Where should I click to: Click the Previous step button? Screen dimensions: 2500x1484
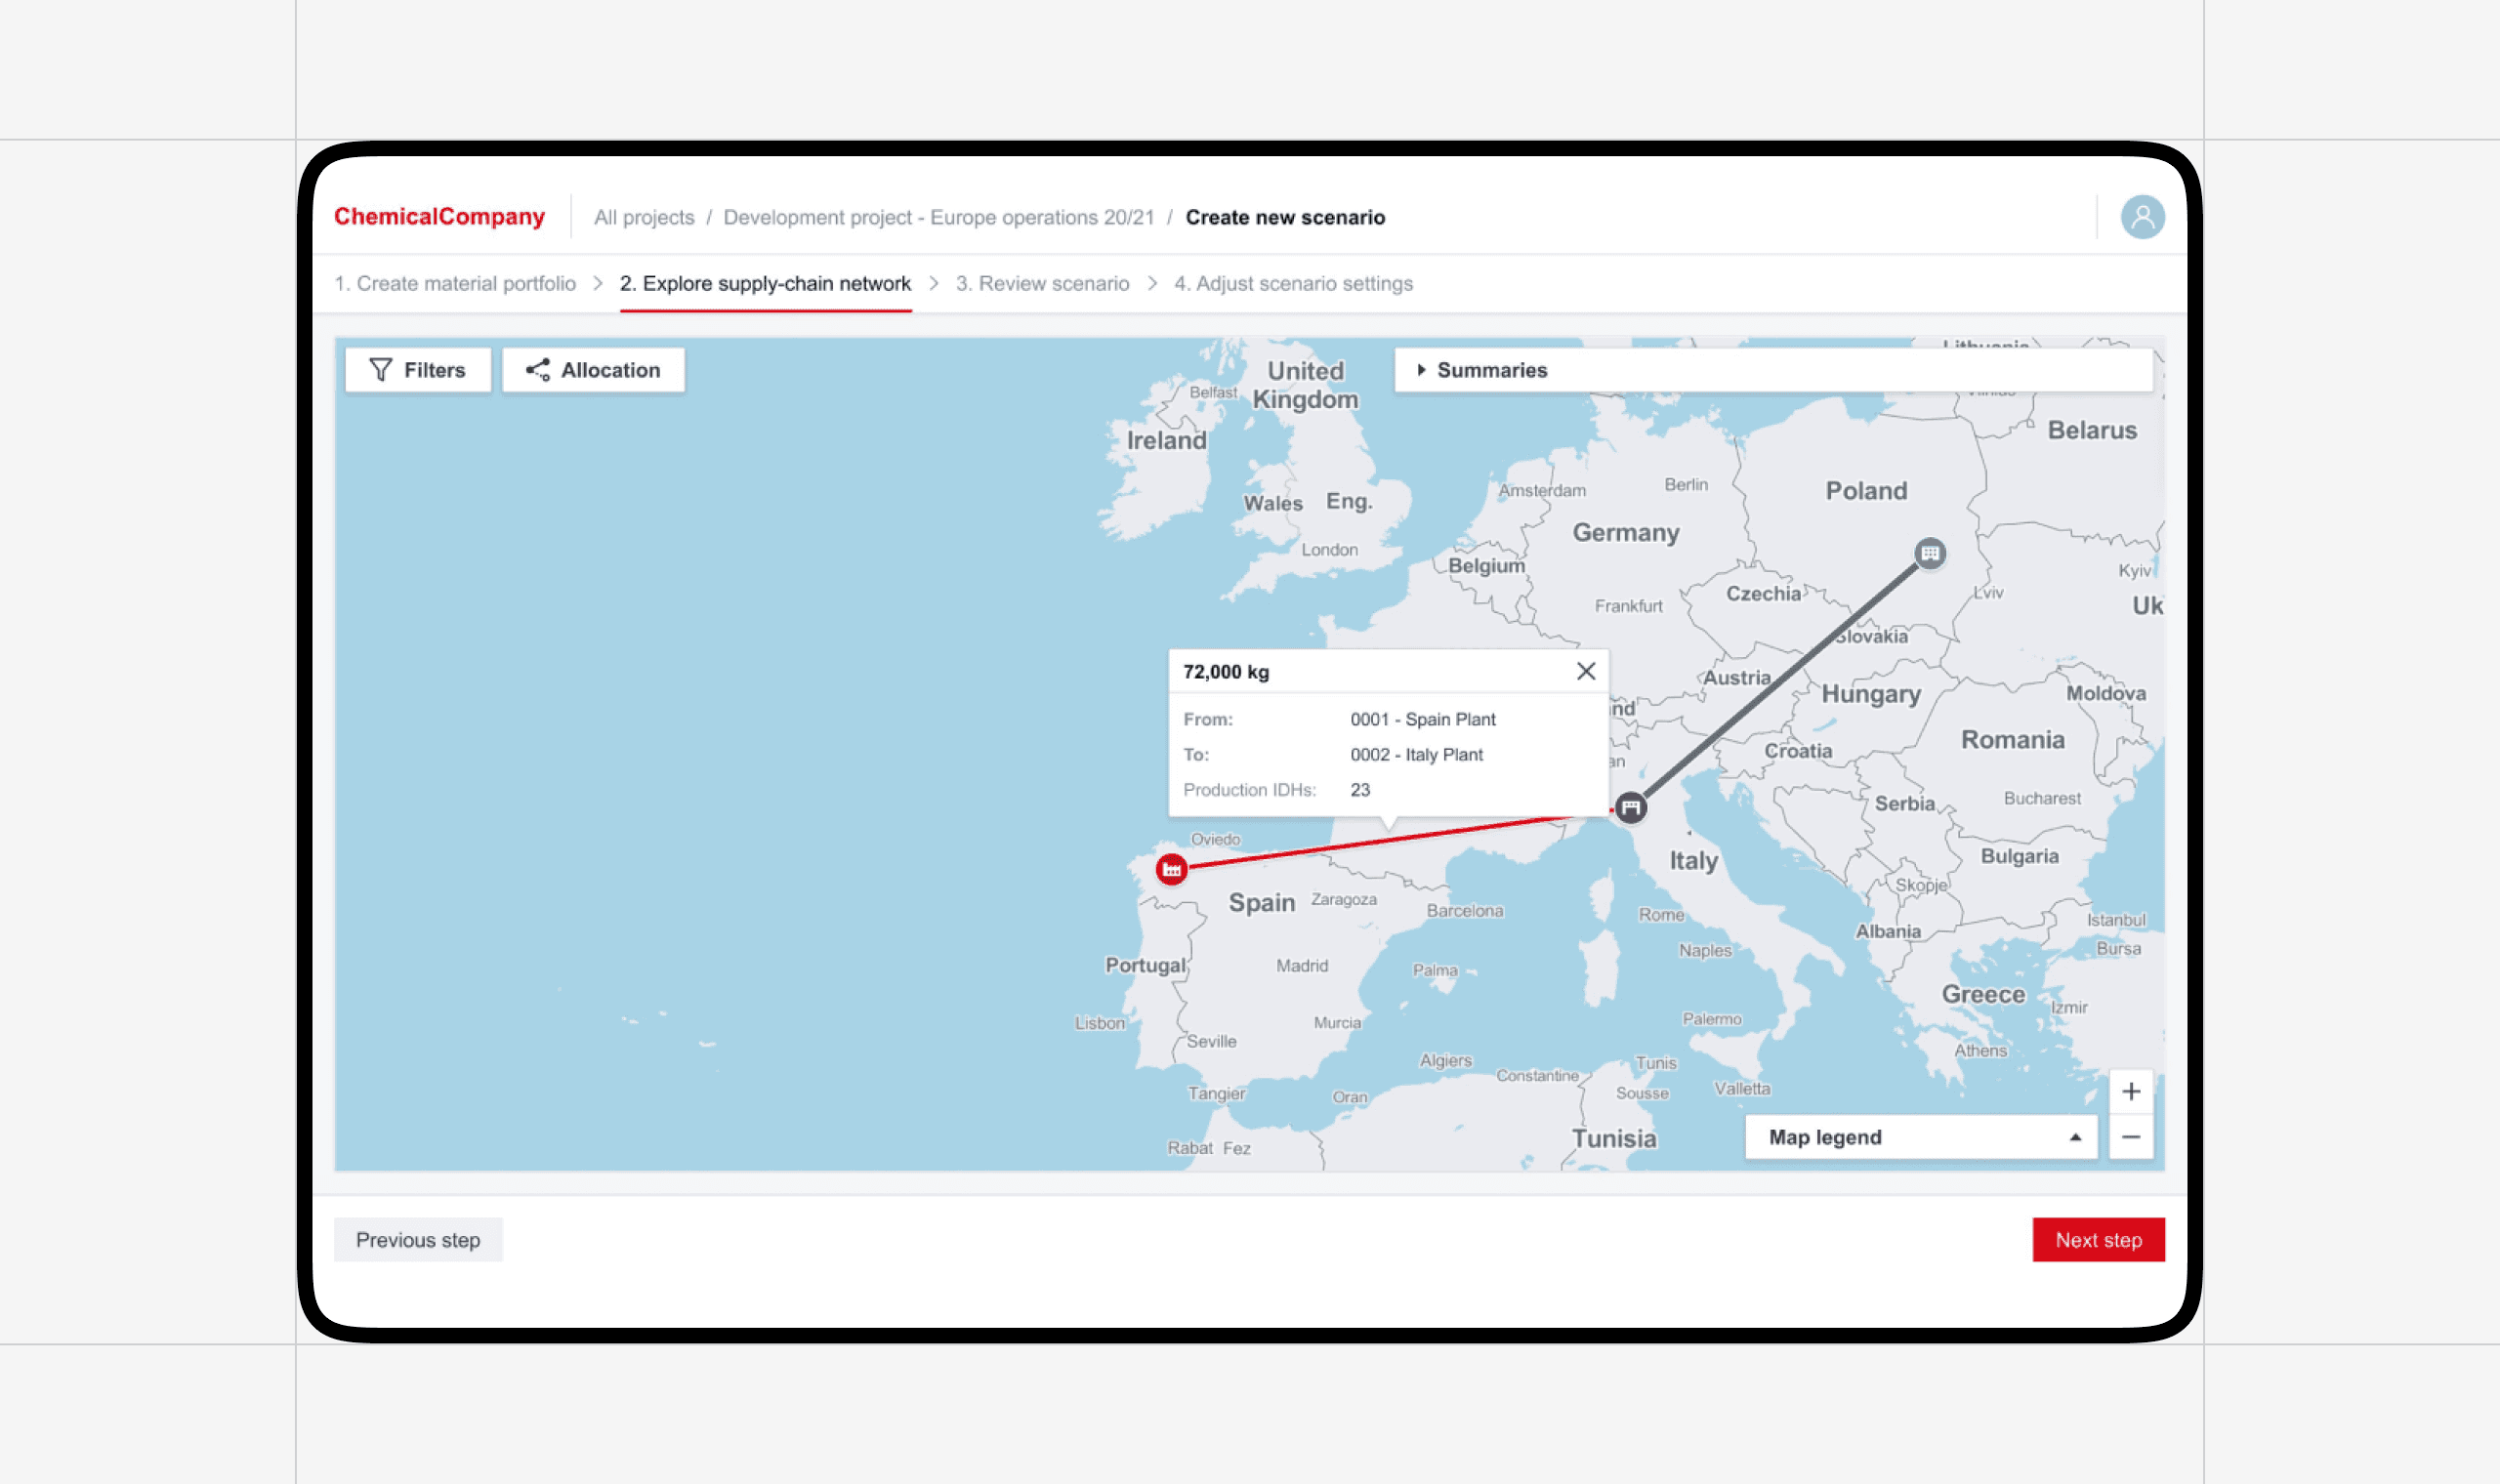(x=418, y=1240)
